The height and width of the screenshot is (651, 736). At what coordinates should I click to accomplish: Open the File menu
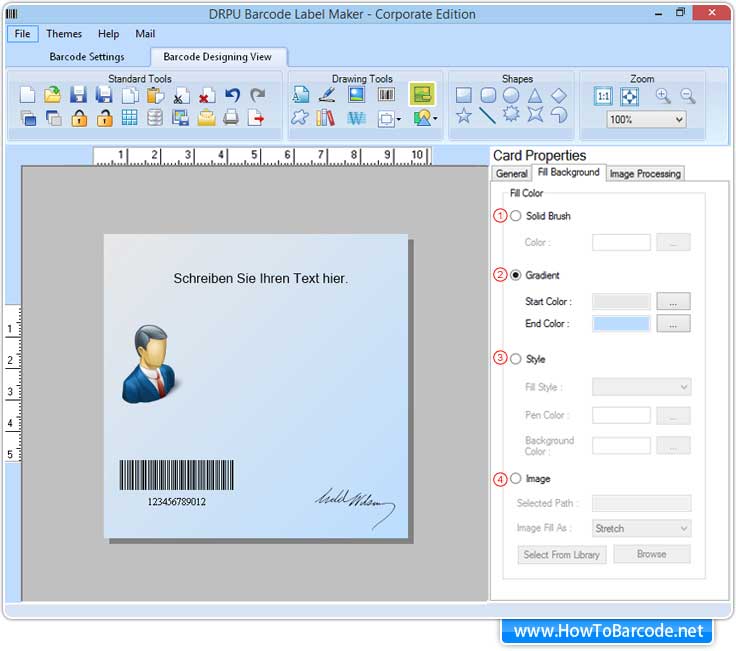pos(22,34)
